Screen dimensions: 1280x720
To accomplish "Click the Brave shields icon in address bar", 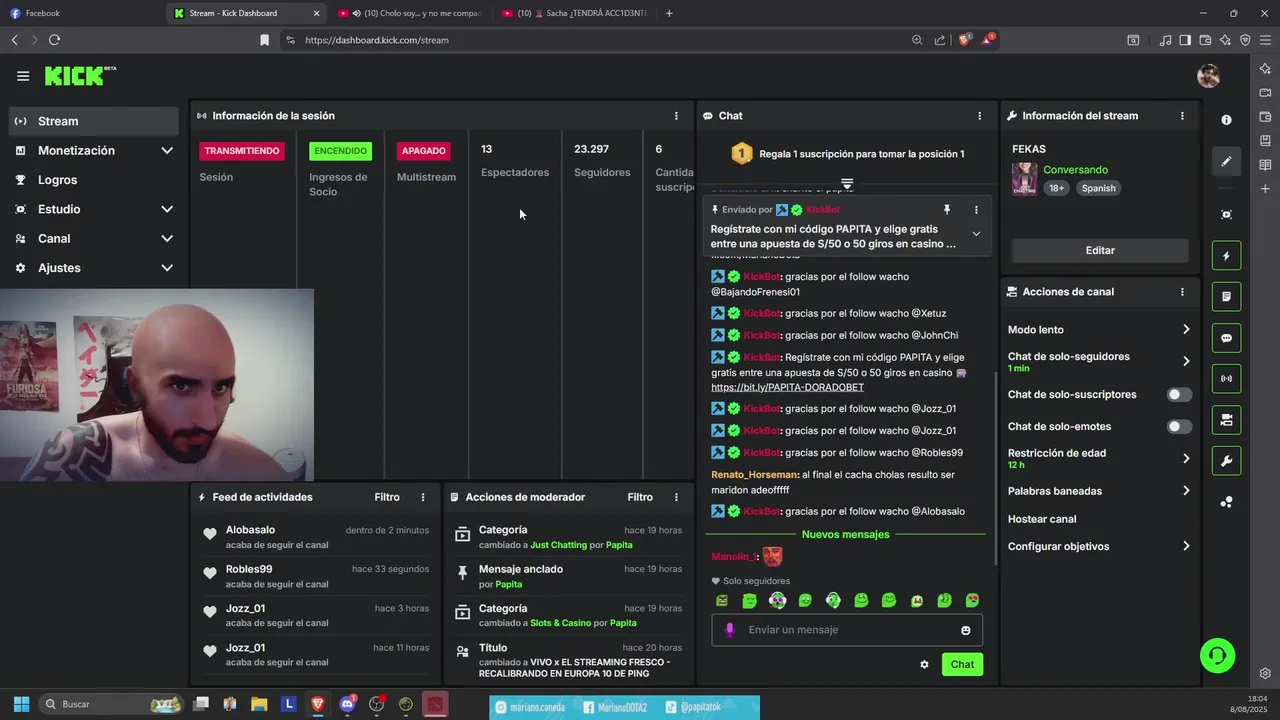I will pyautogui.click(x=964, y=40).
